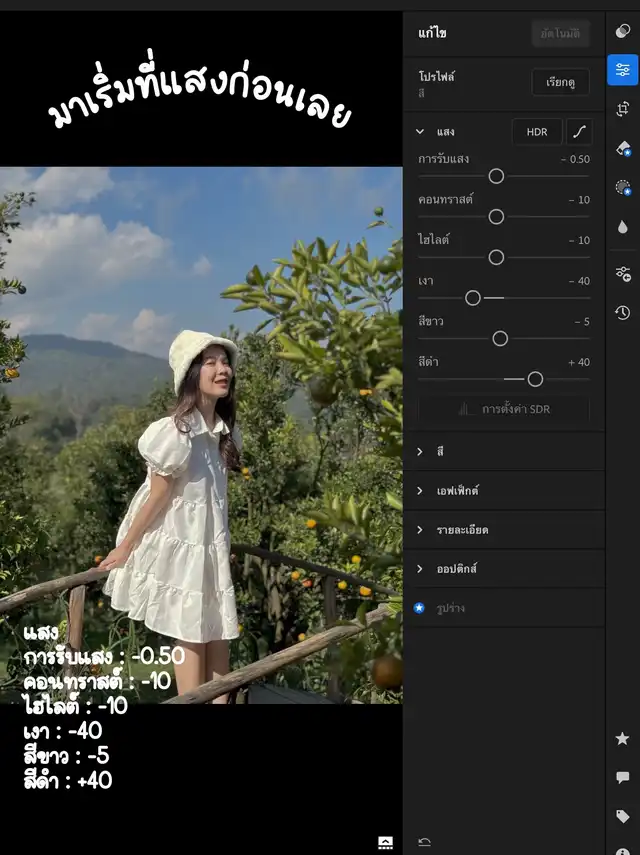This screenshot has width=640, height=855.
Task: Expand the รายละเอียด section
Action: pyautogui.click(x=421, y=530)
